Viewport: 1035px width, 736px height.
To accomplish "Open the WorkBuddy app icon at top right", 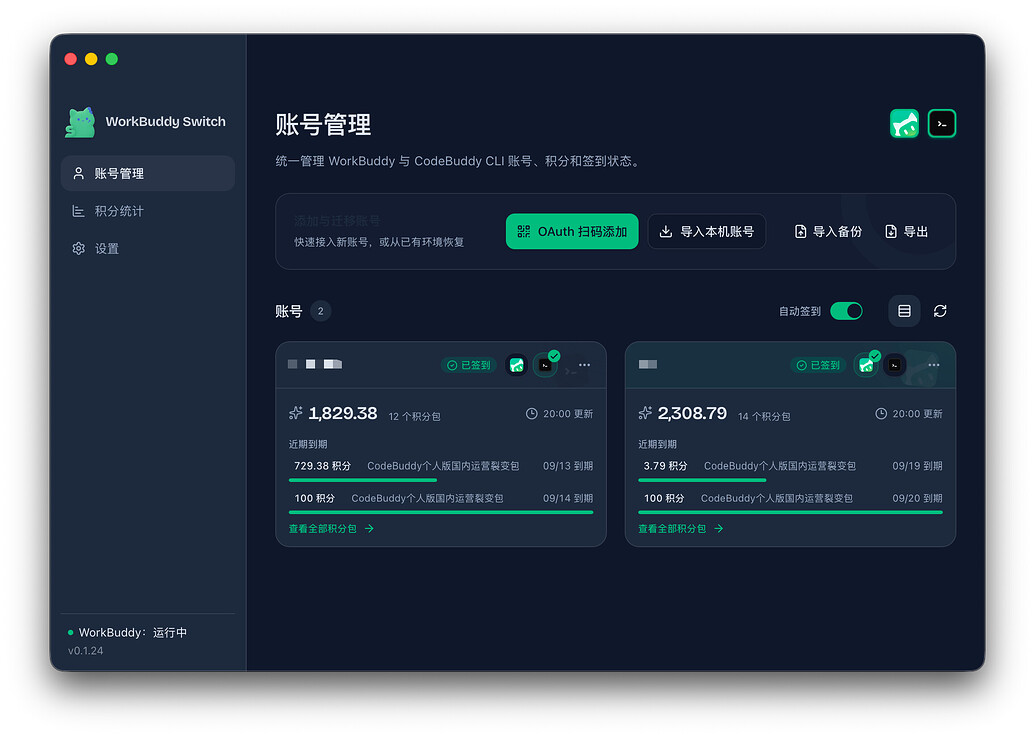I will click(x=904, y=123).
